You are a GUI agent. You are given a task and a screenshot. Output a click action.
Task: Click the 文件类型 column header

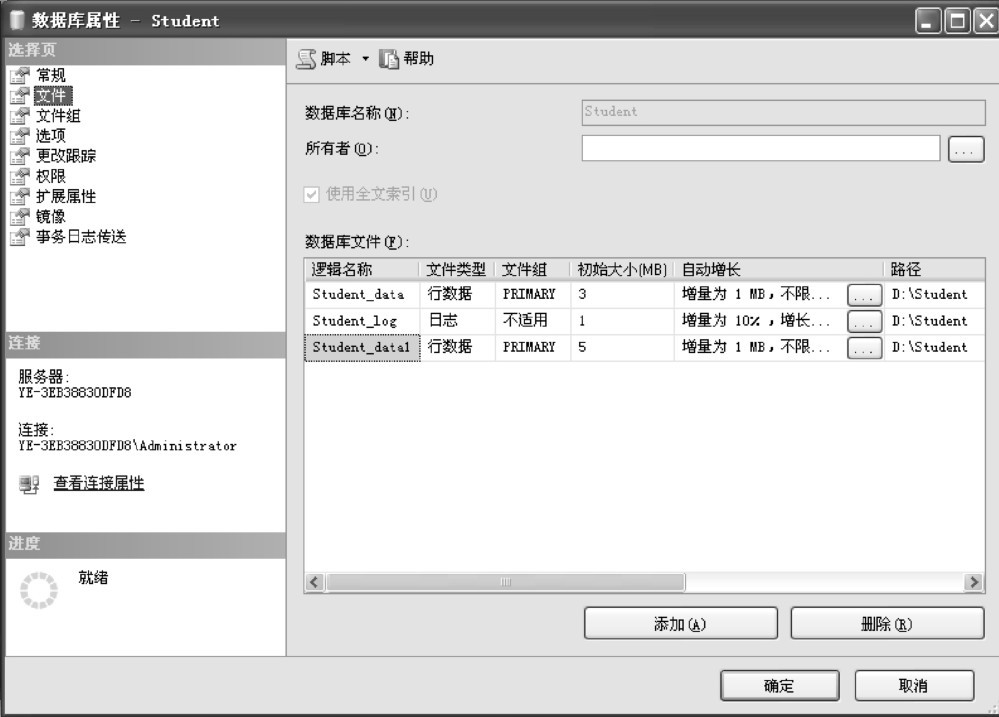click(457, 270)
